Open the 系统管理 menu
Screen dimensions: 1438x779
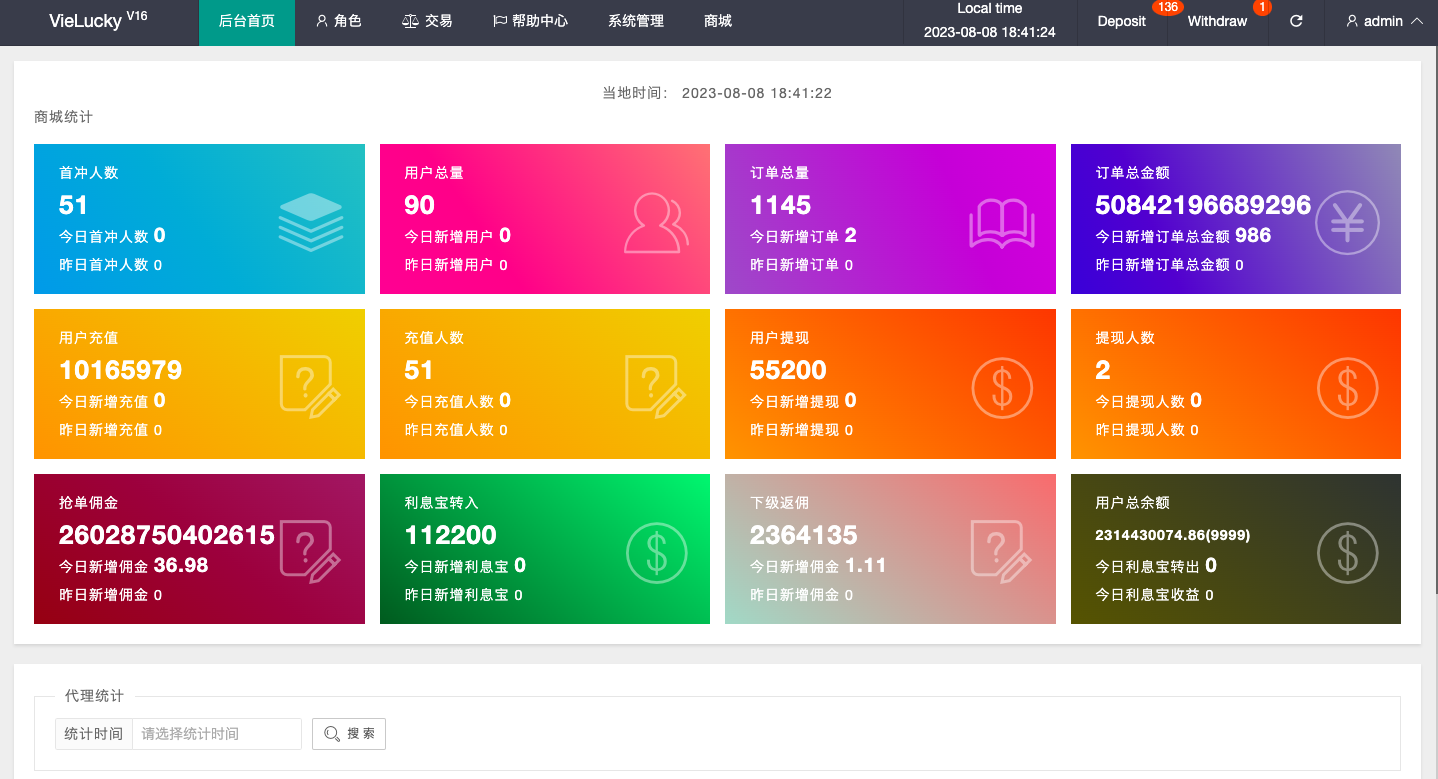tap(636, 21)
